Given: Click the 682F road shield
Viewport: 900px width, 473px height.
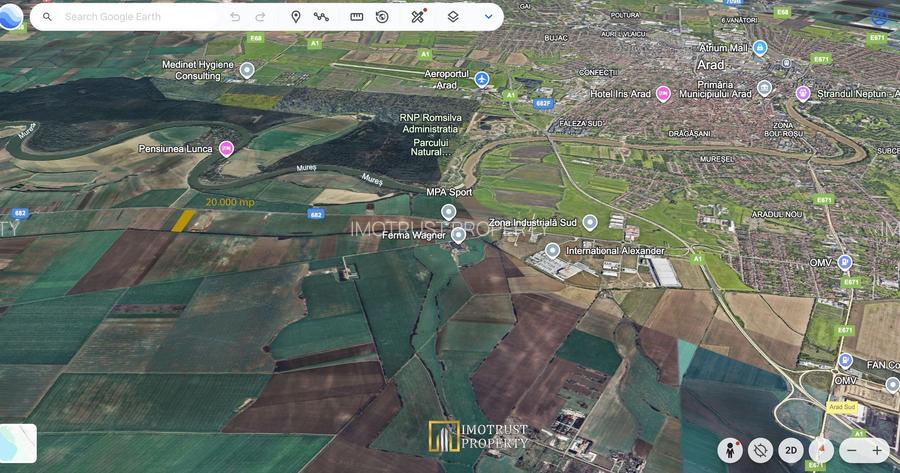Looking at the screenshot, I should 543,104.
